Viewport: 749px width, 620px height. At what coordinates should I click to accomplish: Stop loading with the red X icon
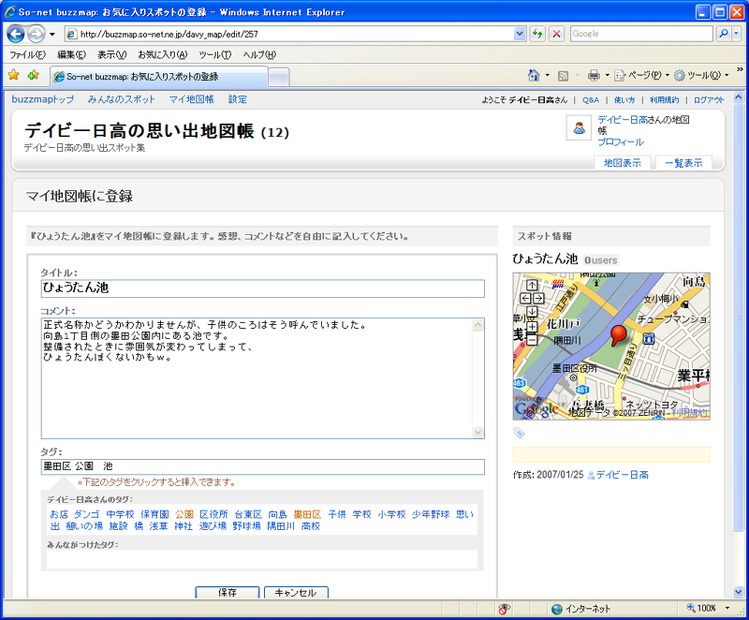(556, 34)
